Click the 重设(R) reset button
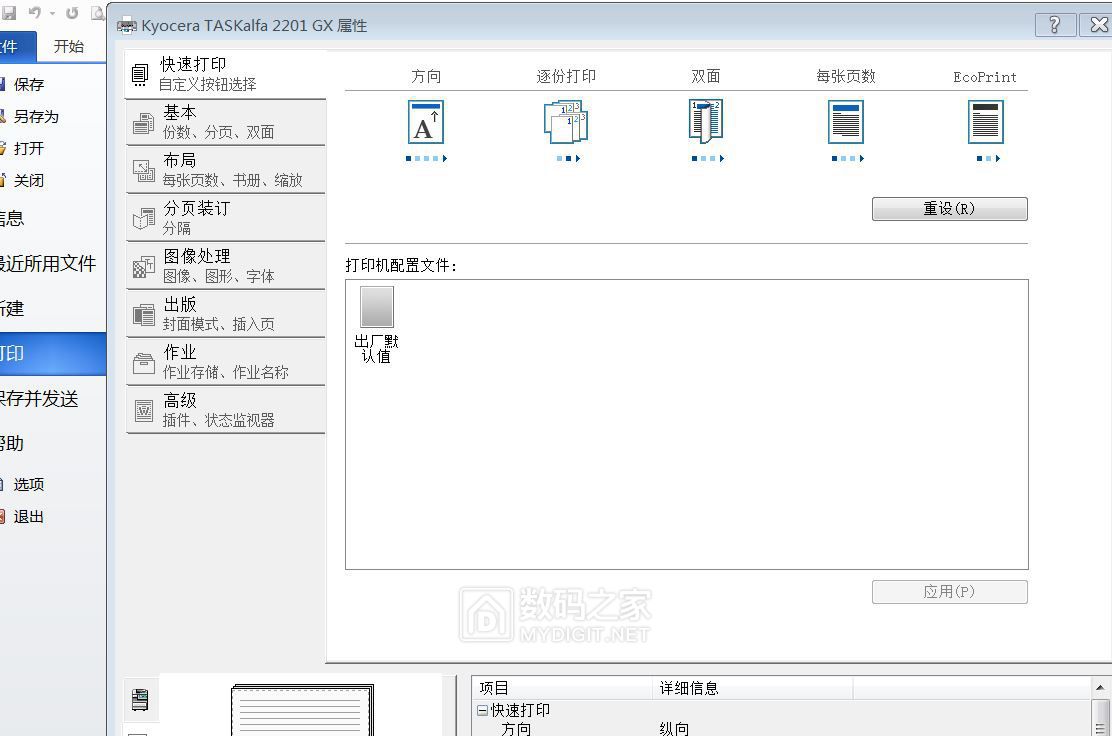 click(950, 208)
